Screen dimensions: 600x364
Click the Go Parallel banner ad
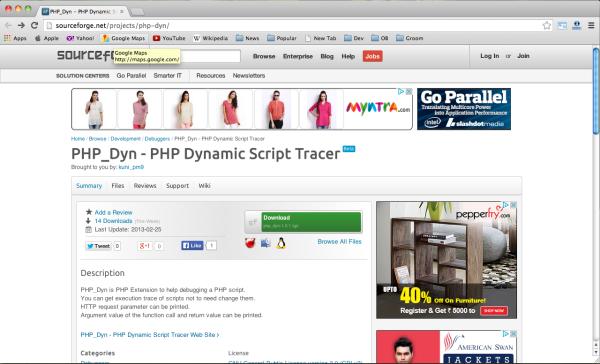464,109
